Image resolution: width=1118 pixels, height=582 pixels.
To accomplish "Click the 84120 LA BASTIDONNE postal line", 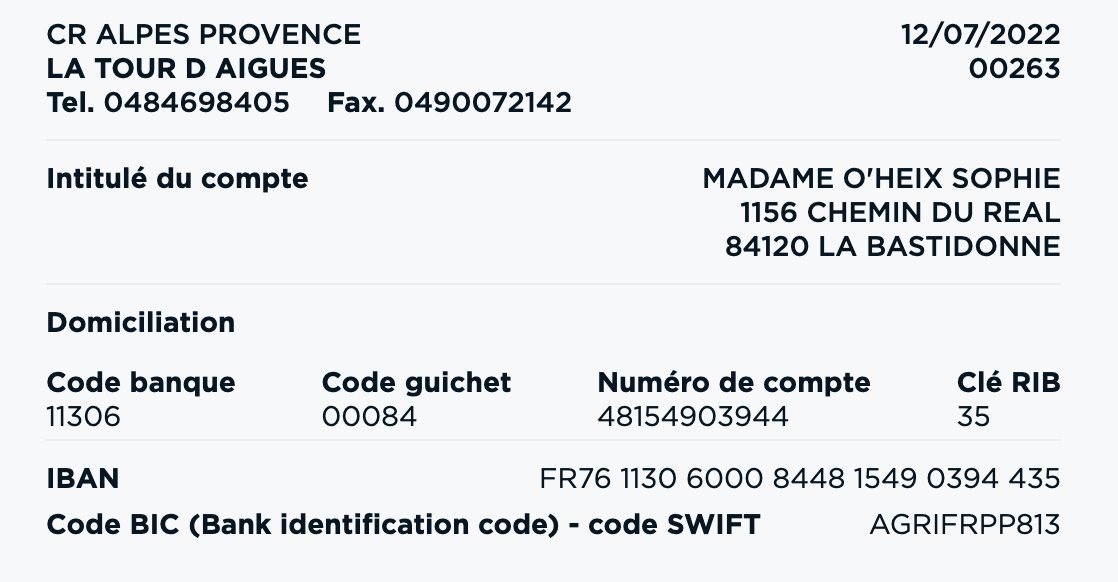I will tap(893, 247).
